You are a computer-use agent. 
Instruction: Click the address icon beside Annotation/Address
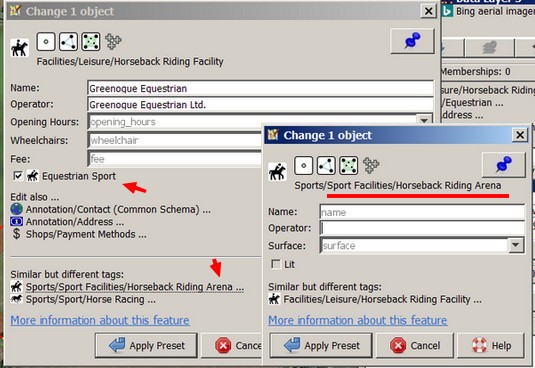[16, 222]
